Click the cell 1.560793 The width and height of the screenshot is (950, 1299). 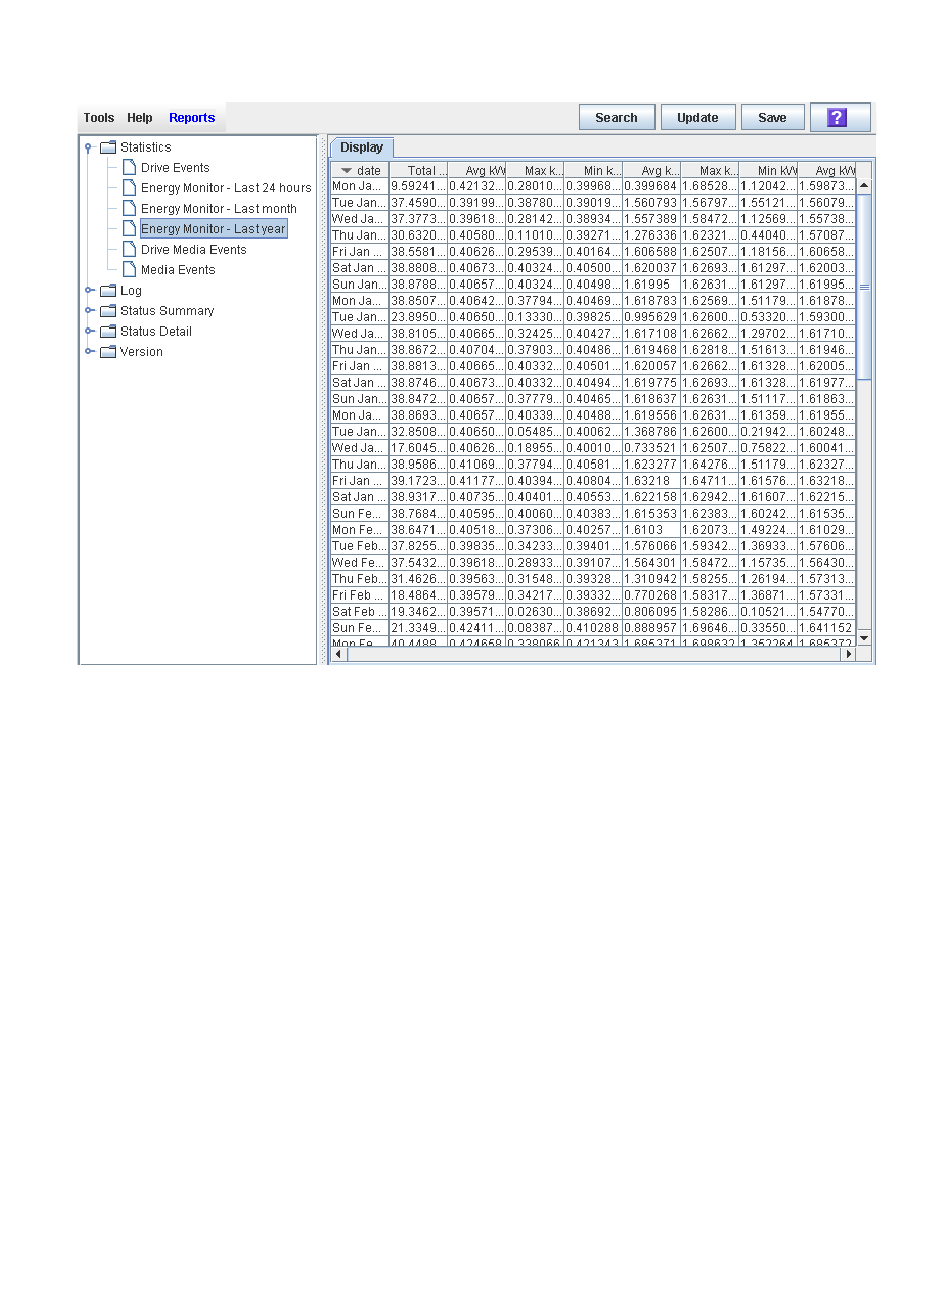(x=652, y=203)
